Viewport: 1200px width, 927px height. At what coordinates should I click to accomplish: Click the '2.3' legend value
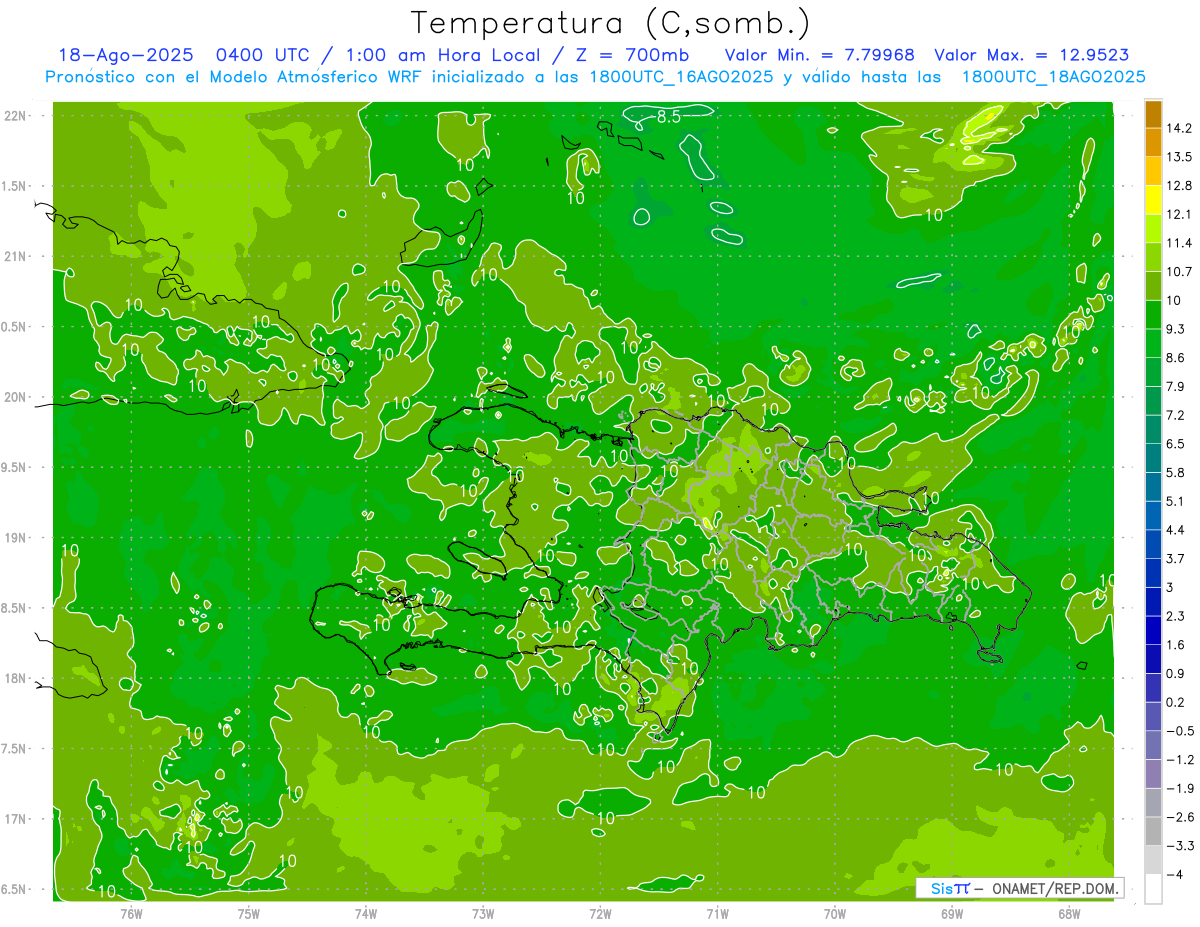pyautogui.click(x=1176, y=616)
